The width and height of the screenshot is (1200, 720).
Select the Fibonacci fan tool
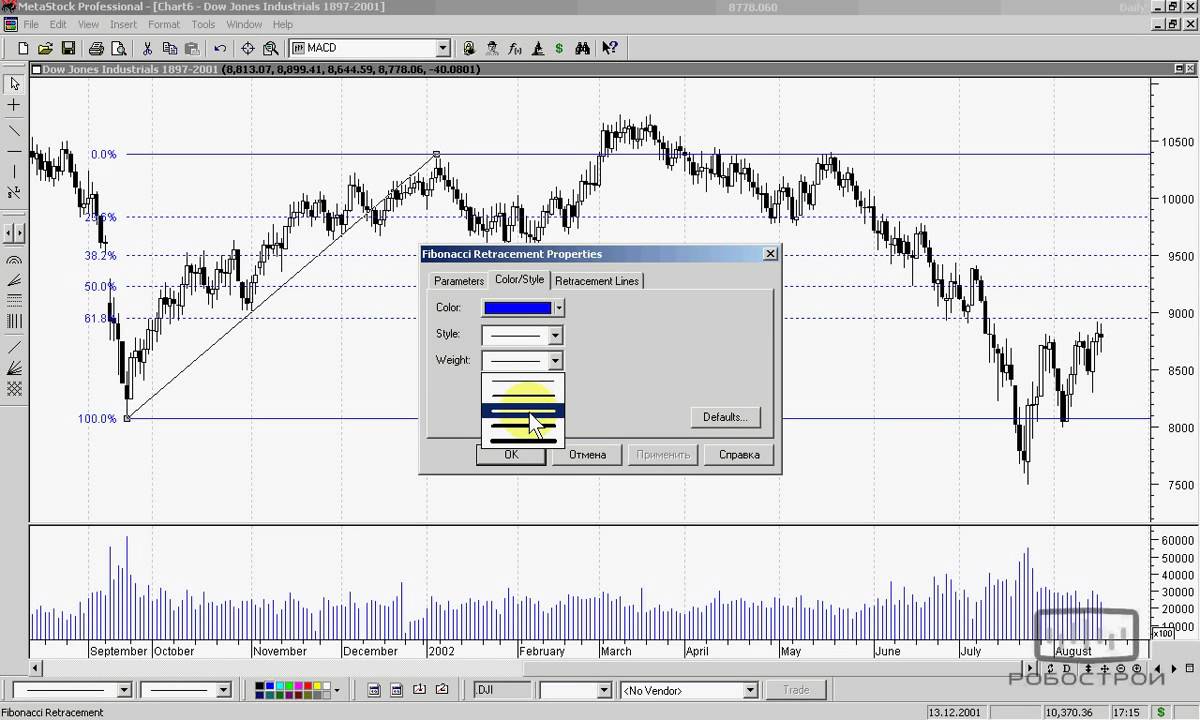pos(14,280)
